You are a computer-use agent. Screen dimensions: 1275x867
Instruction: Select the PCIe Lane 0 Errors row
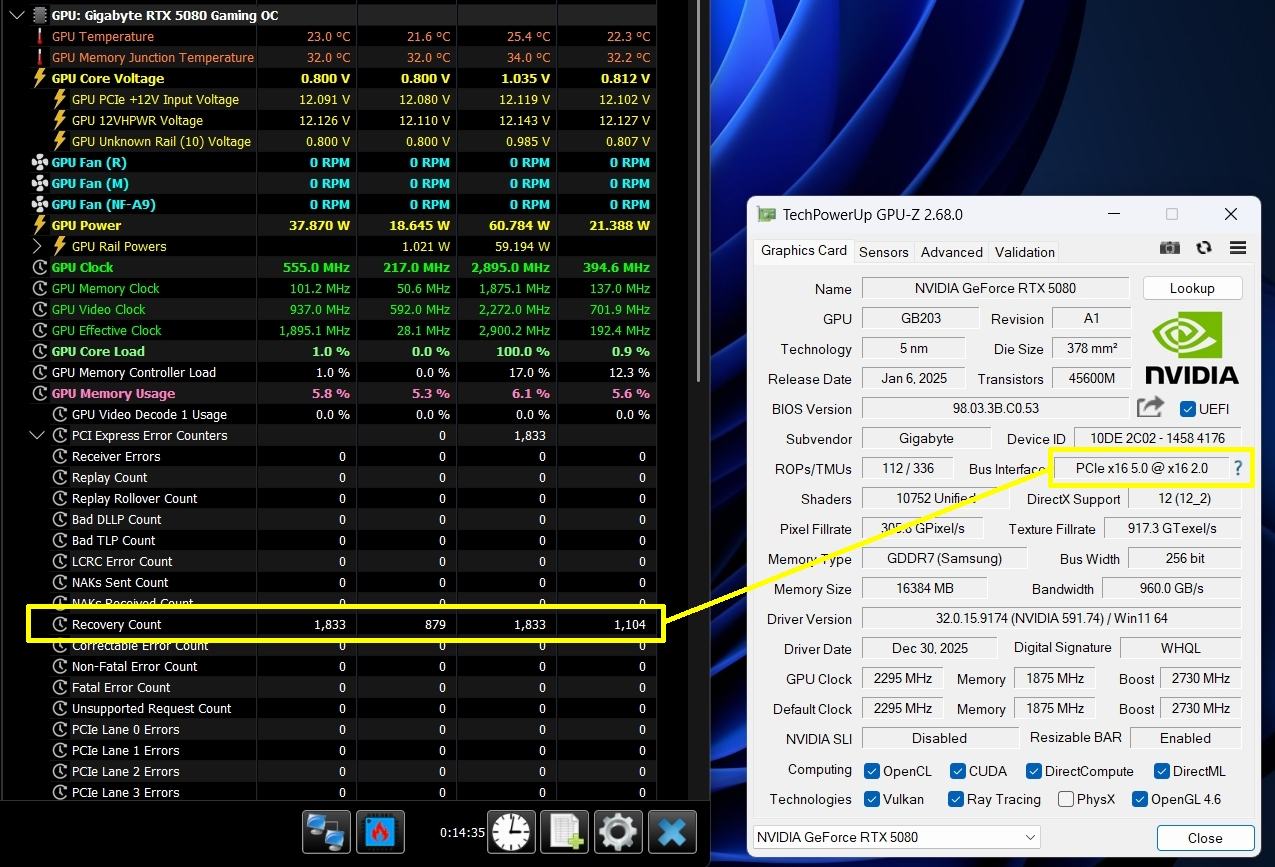pyautogui.click(x=344, y=729)
